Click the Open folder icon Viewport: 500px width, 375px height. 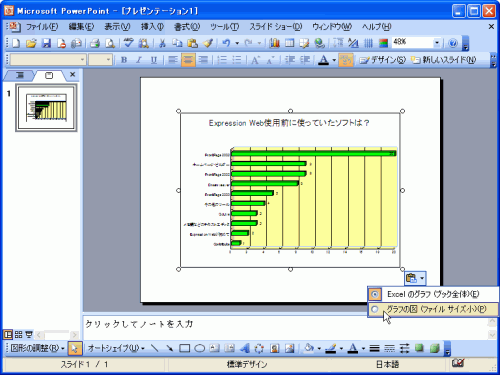point(31,43)
